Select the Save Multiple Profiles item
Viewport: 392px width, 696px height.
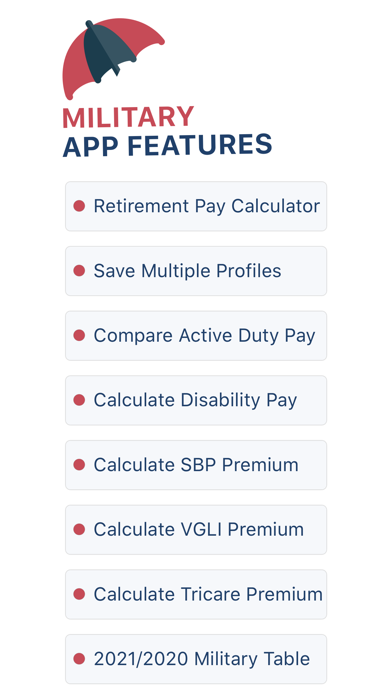click(196, 271)
